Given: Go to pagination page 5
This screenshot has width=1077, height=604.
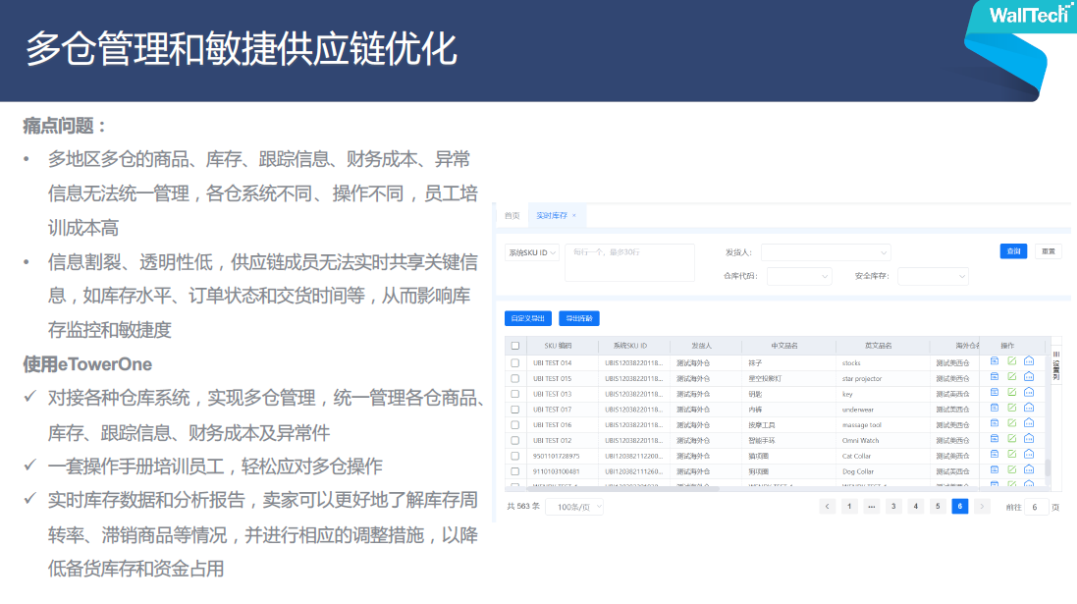Looking at the screenshot, I should click(938, 506).
